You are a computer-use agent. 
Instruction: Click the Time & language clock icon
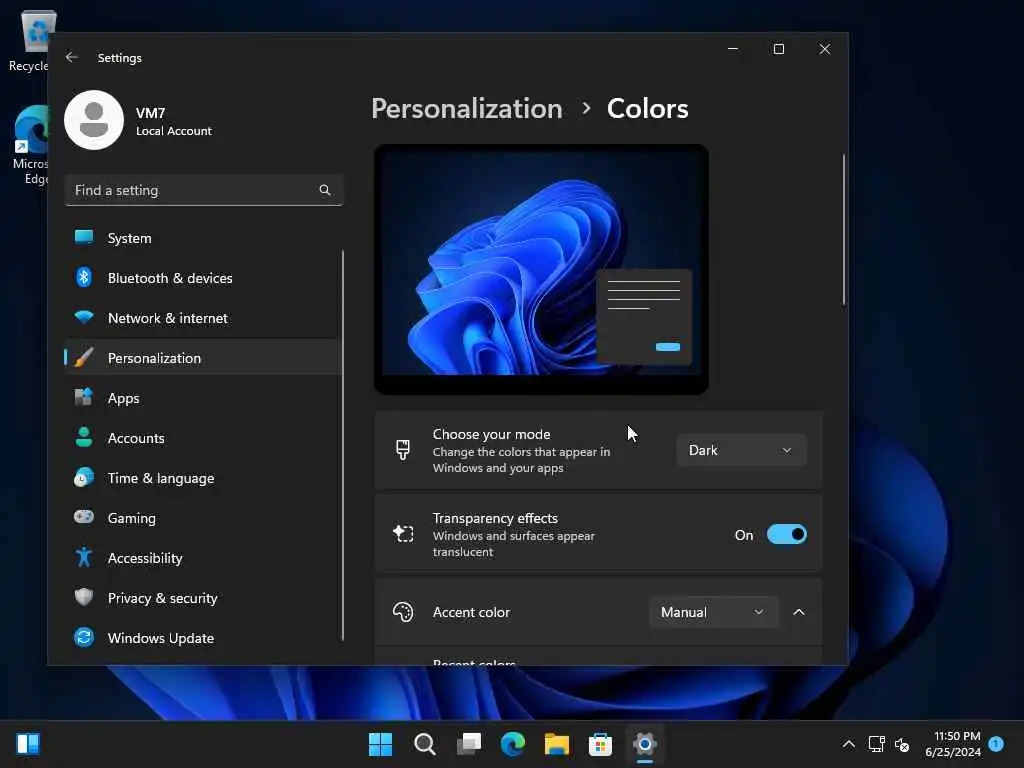point(84,477)
